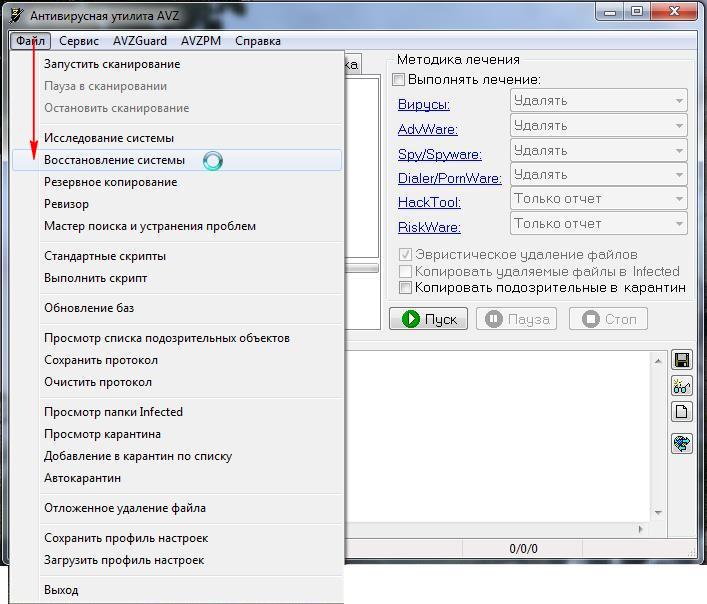
Task: Open the AVZGuard menu
Action: point(140,41)
